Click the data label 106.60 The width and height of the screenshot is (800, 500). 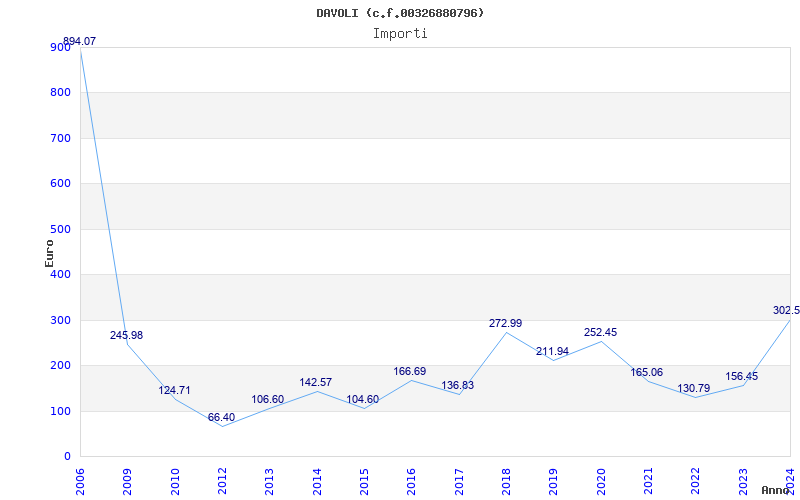[x=267, y=399]
